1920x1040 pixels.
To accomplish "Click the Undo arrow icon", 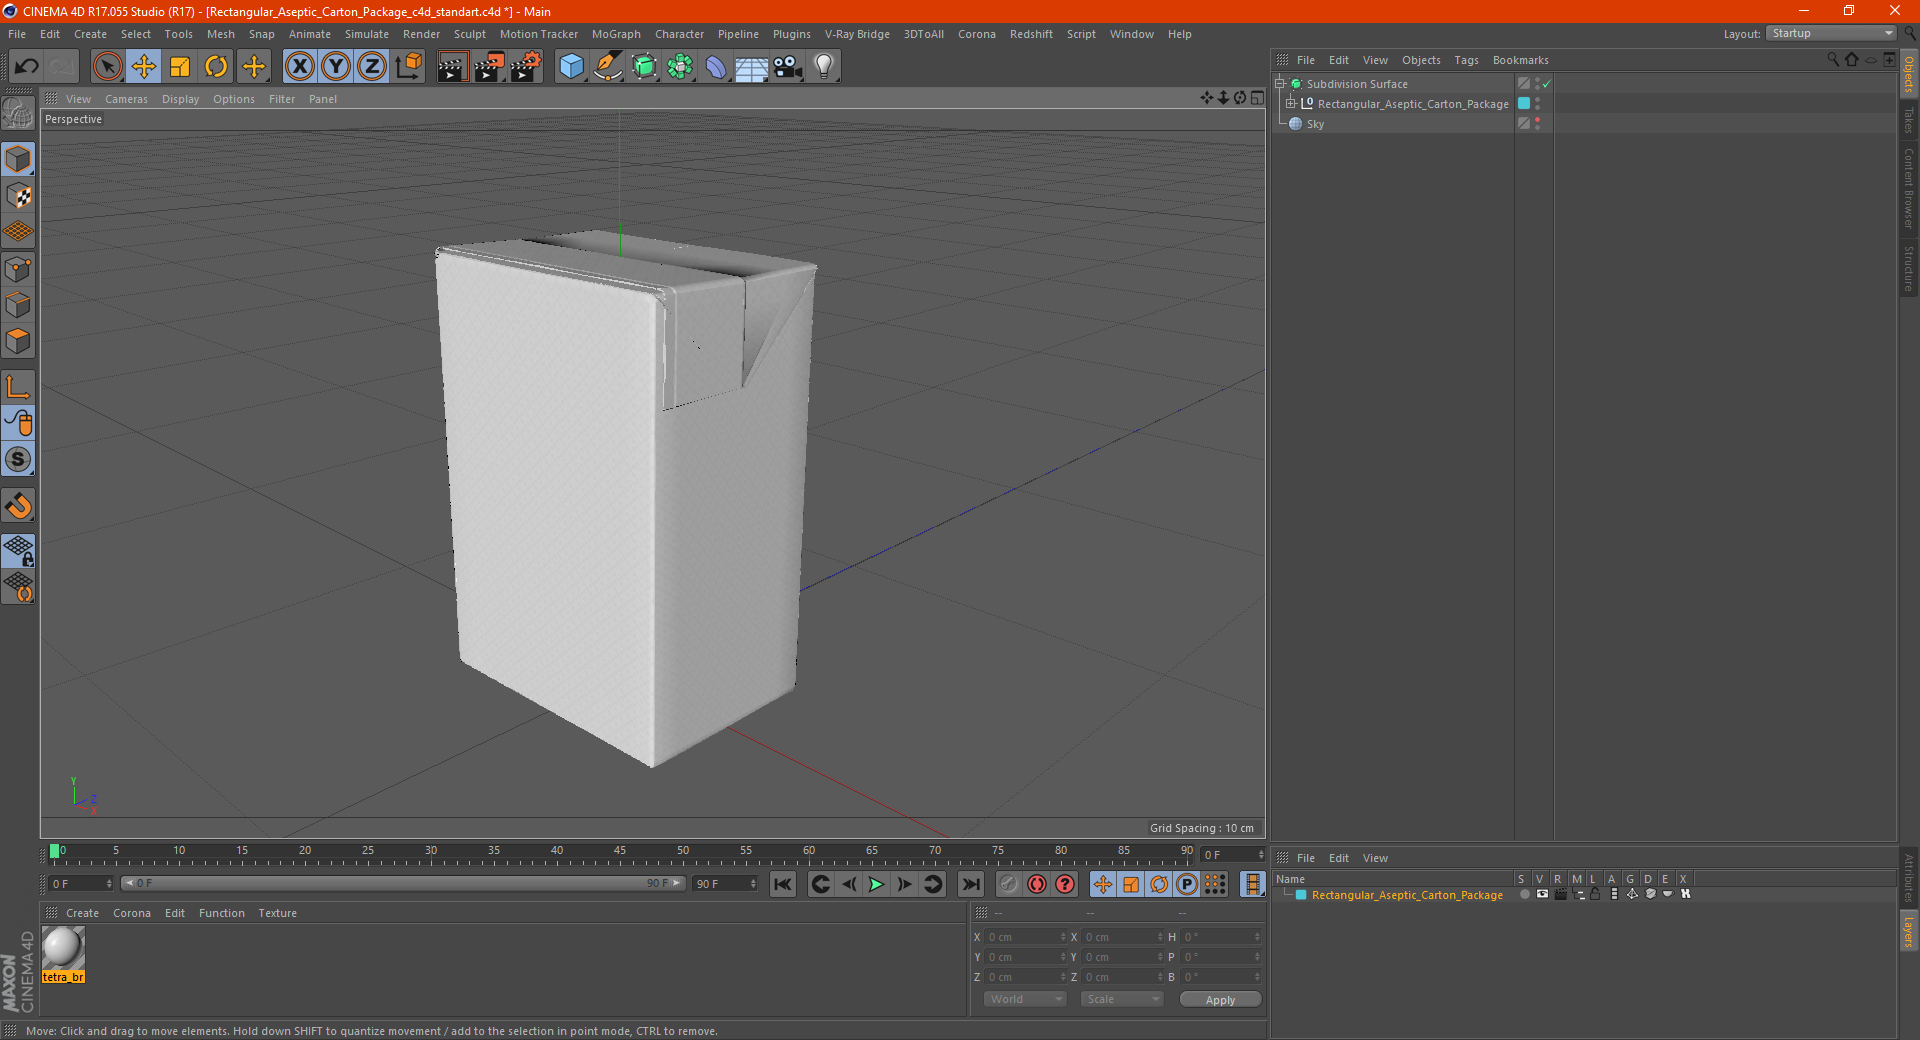I will pos(27,67).
